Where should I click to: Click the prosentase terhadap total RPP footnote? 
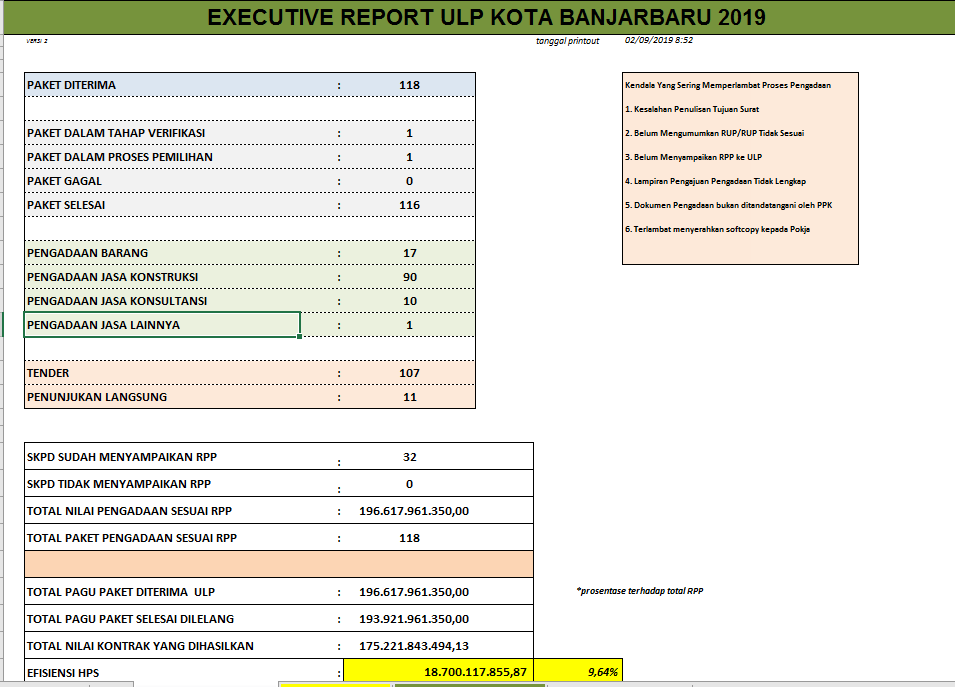(640, 591)
